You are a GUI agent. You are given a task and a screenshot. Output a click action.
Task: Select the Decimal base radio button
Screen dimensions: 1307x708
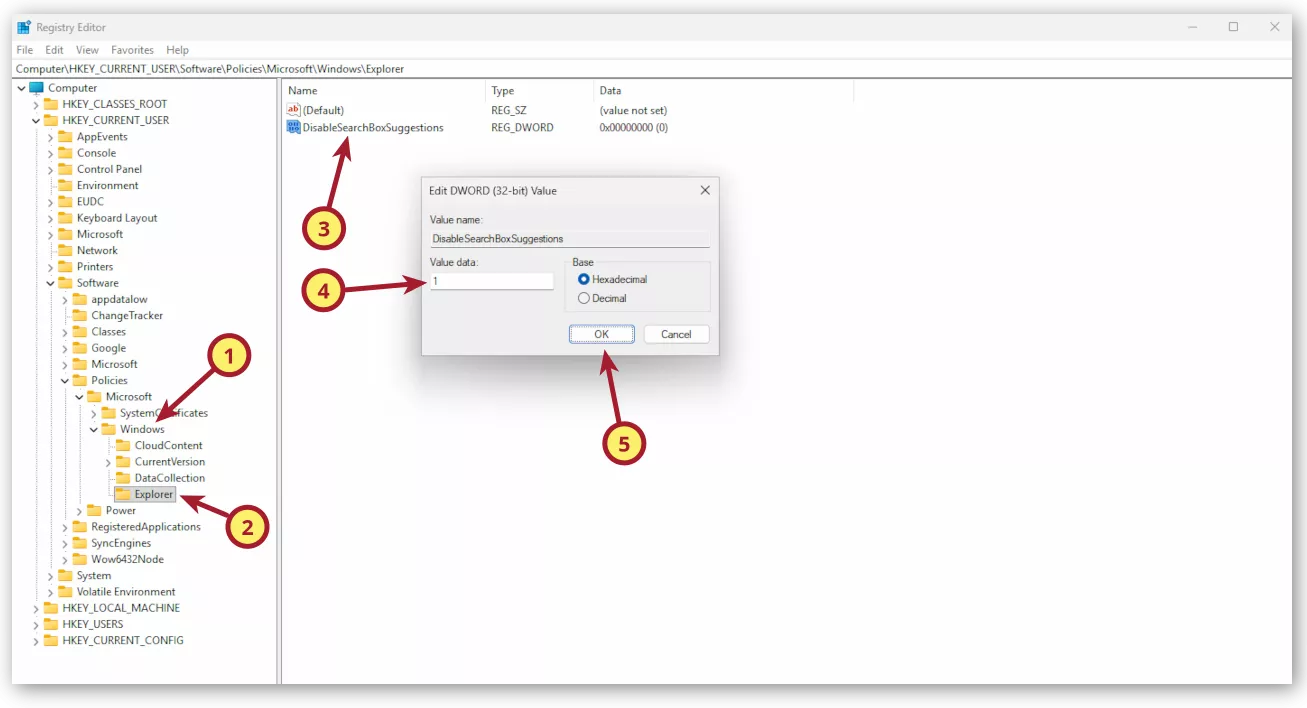pos(584,298)
